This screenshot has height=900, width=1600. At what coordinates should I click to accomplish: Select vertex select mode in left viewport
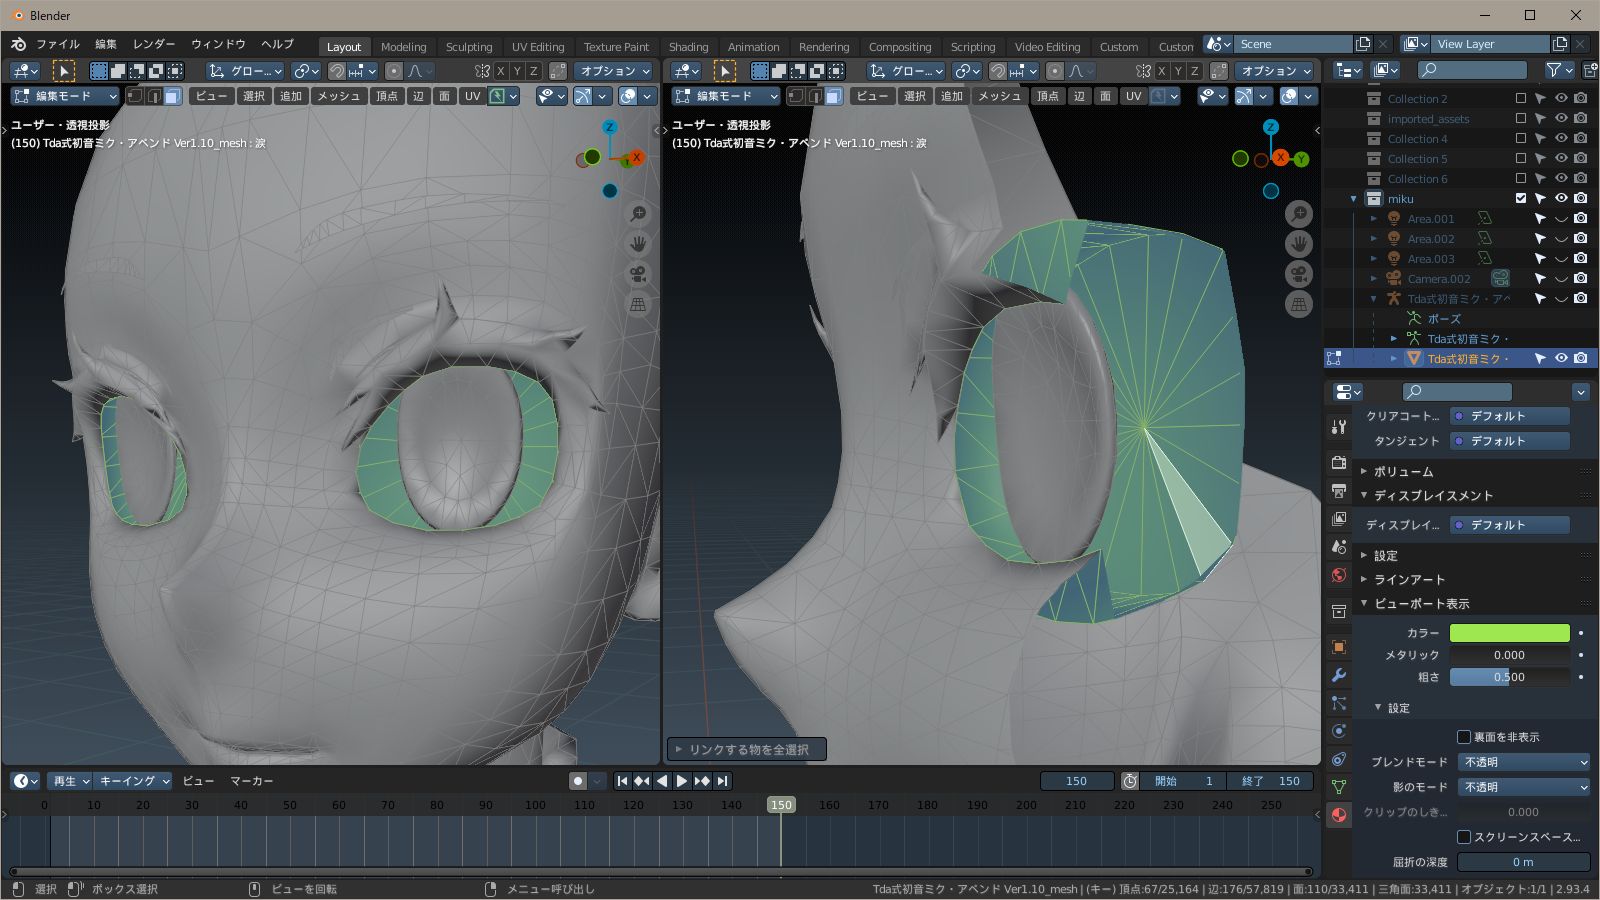pyautogui.click(x=135, y=96)
